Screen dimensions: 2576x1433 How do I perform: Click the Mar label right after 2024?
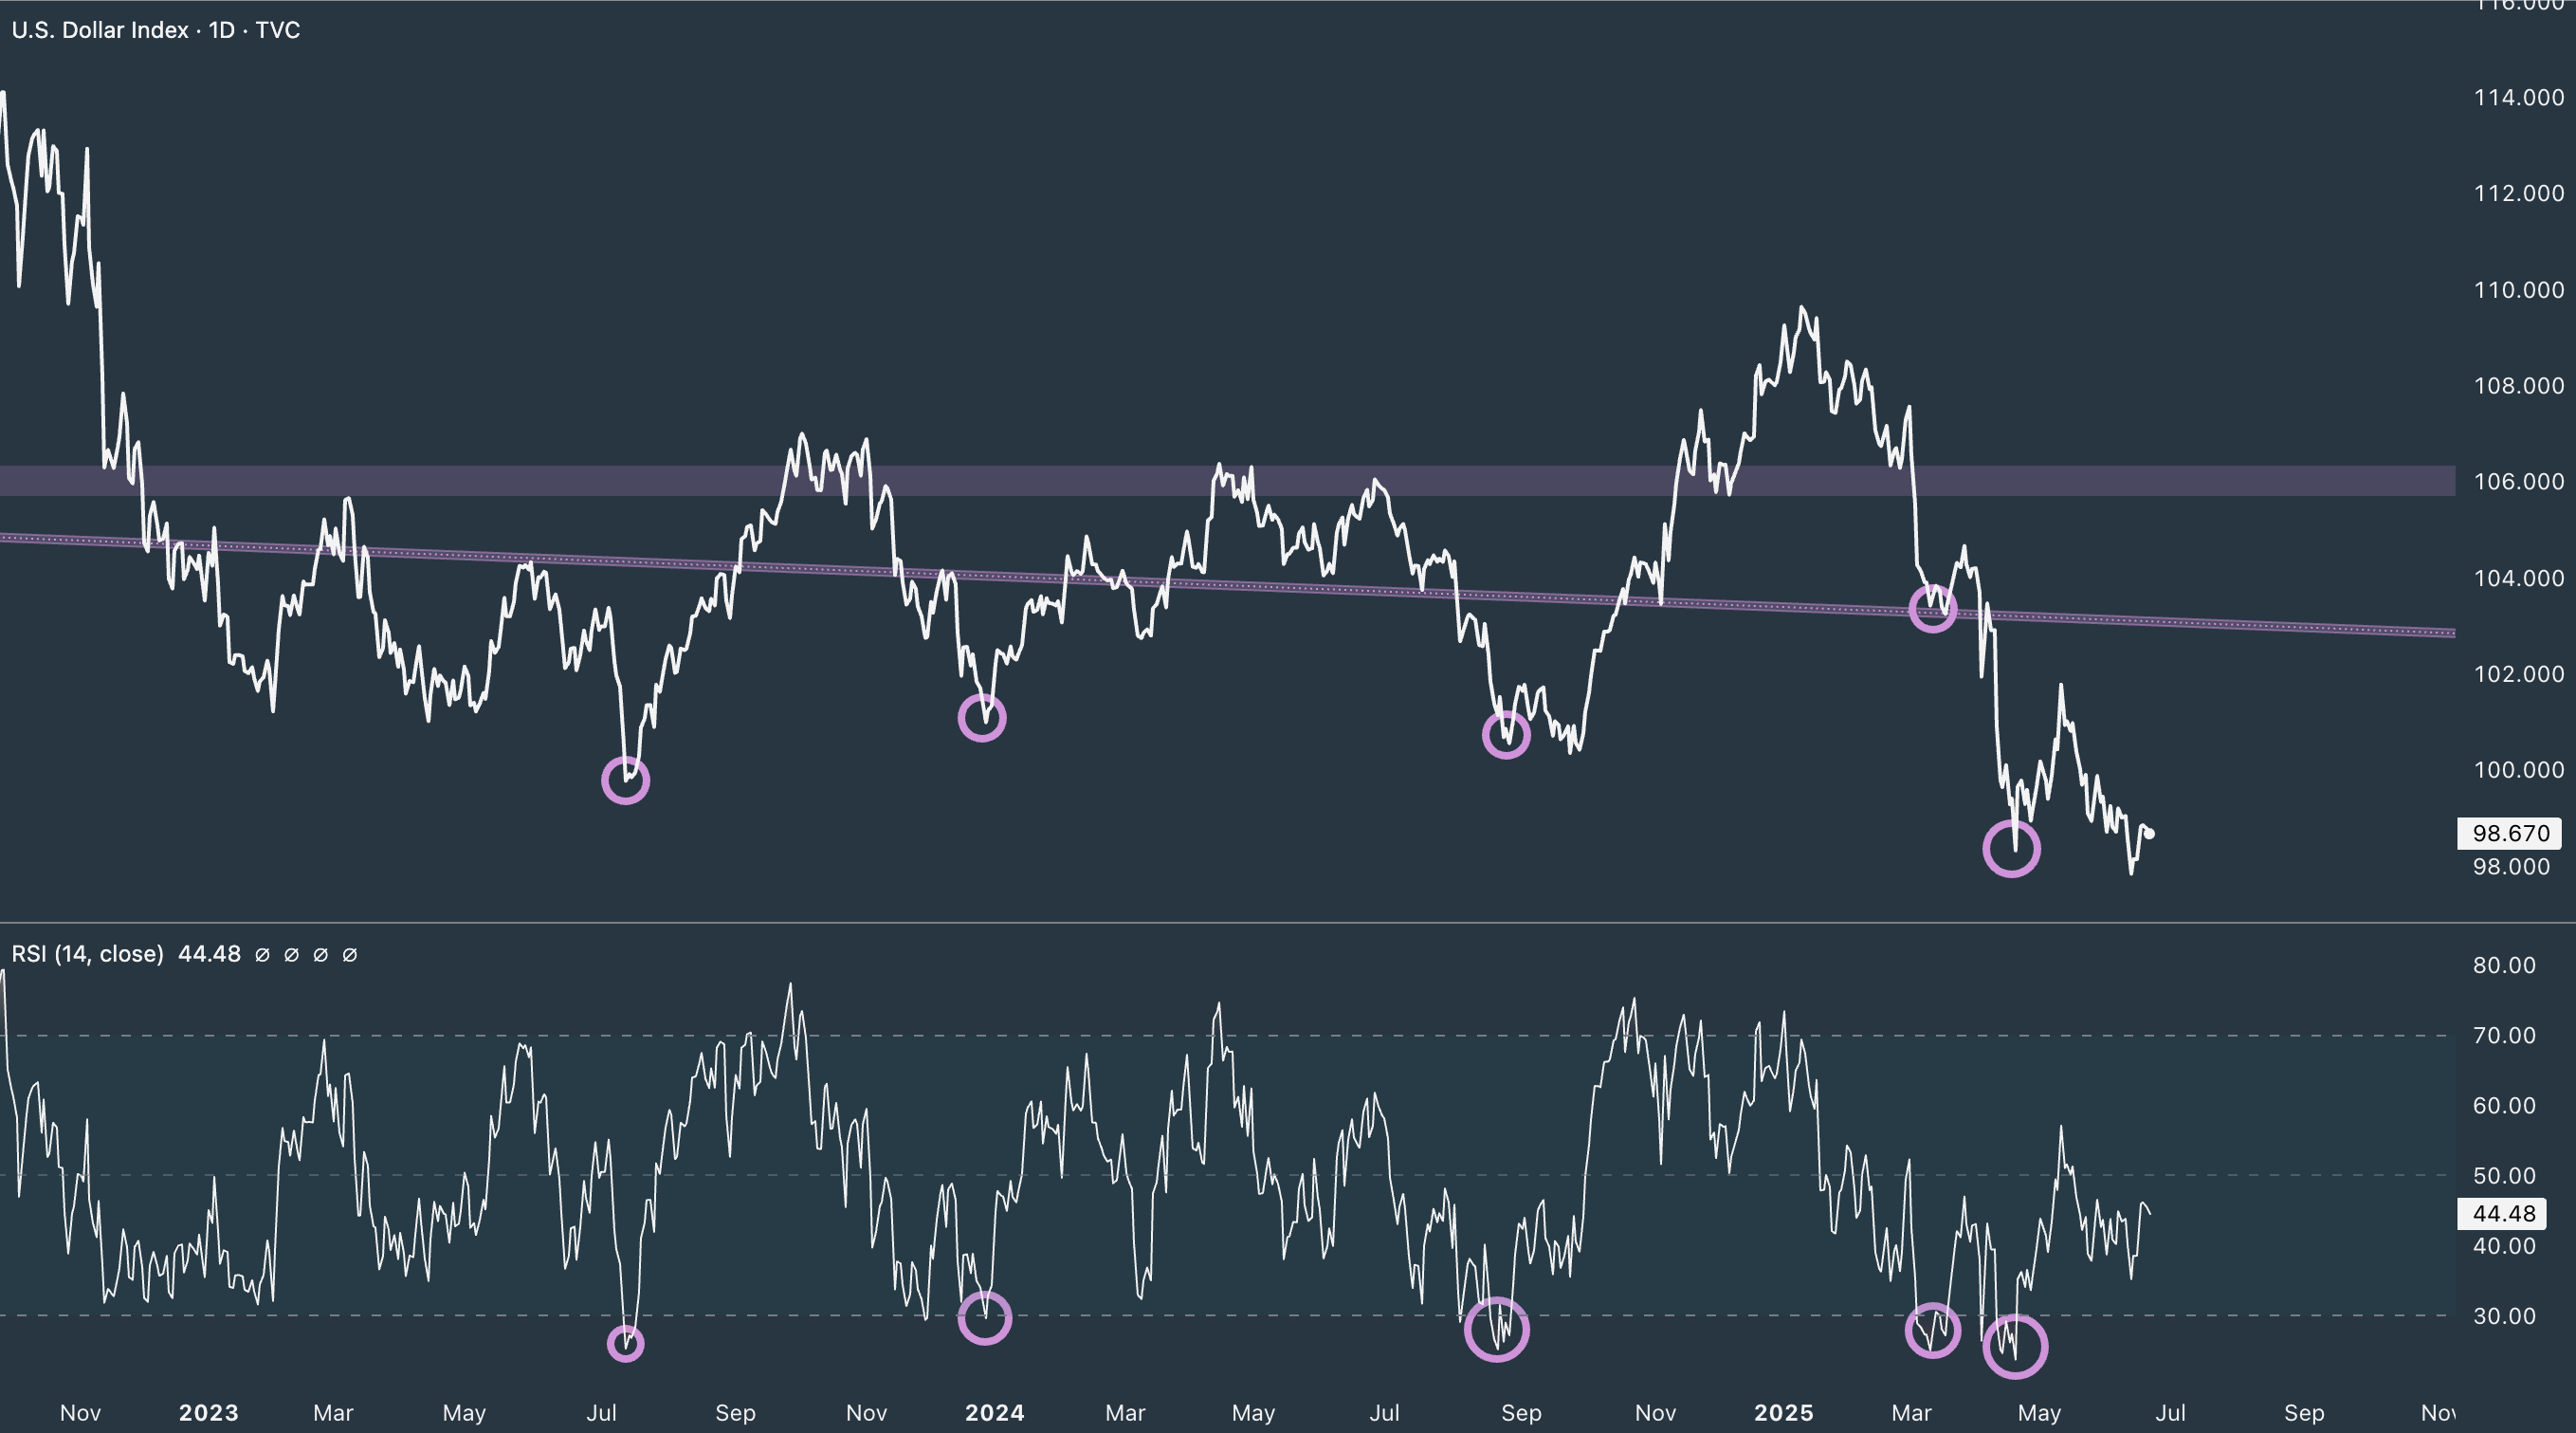click(x=1125, y=1413)
